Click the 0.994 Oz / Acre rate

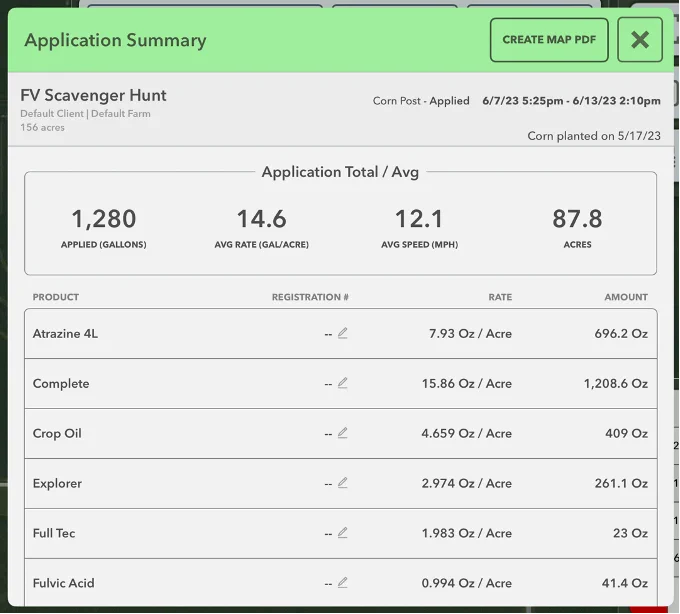pyautogui.click(x=467, y=583)
